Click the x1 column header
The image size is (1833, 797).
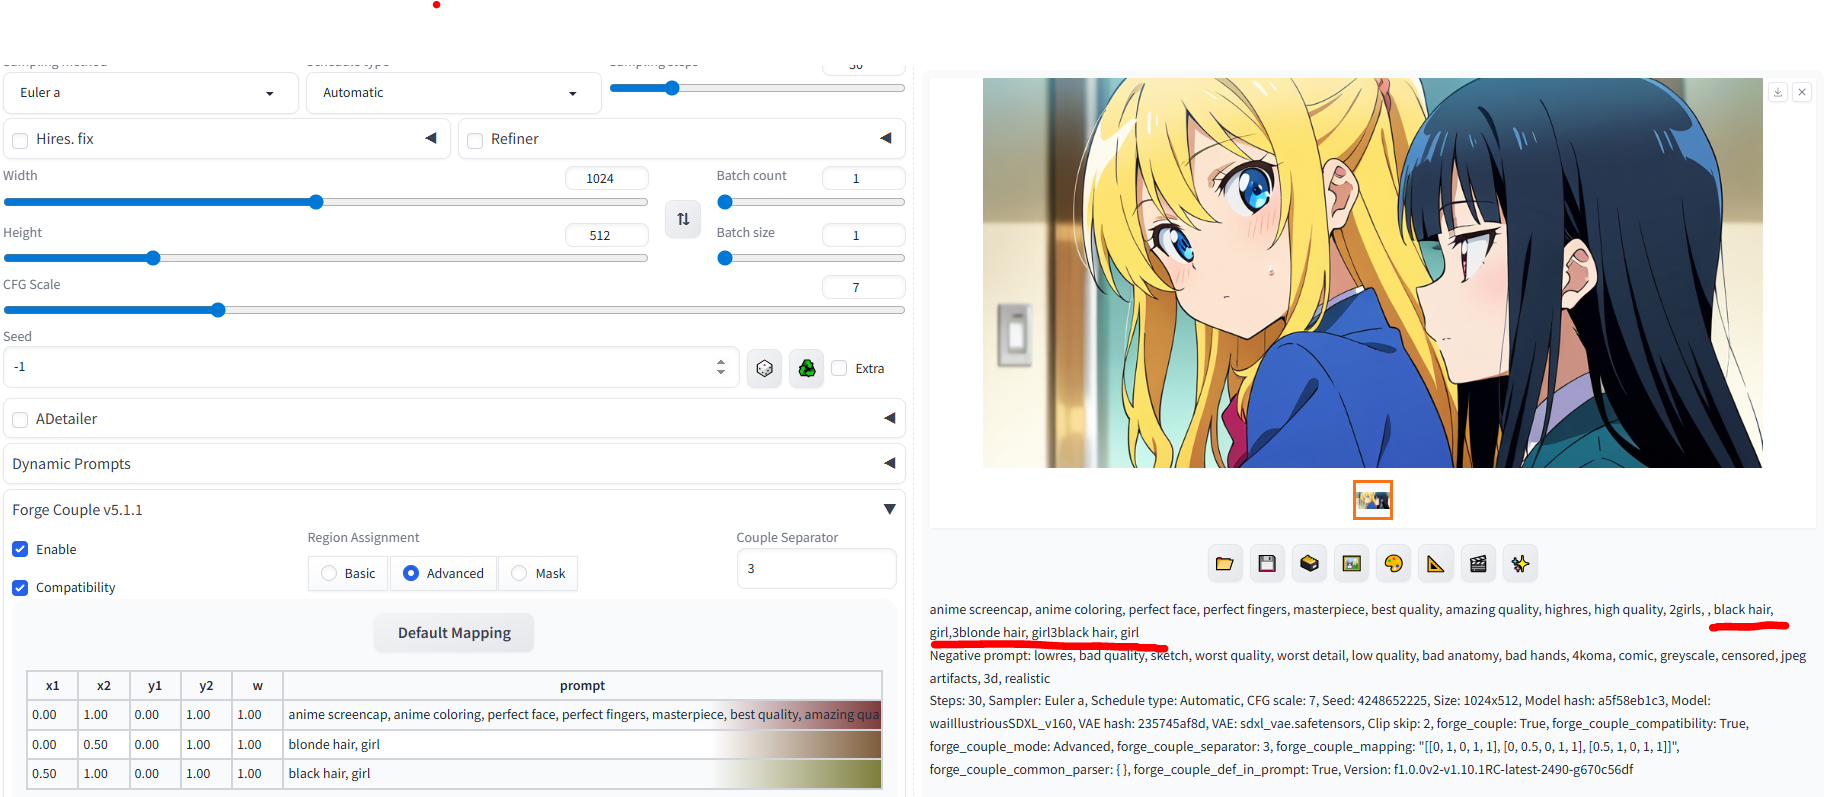(x=52, y=685)
